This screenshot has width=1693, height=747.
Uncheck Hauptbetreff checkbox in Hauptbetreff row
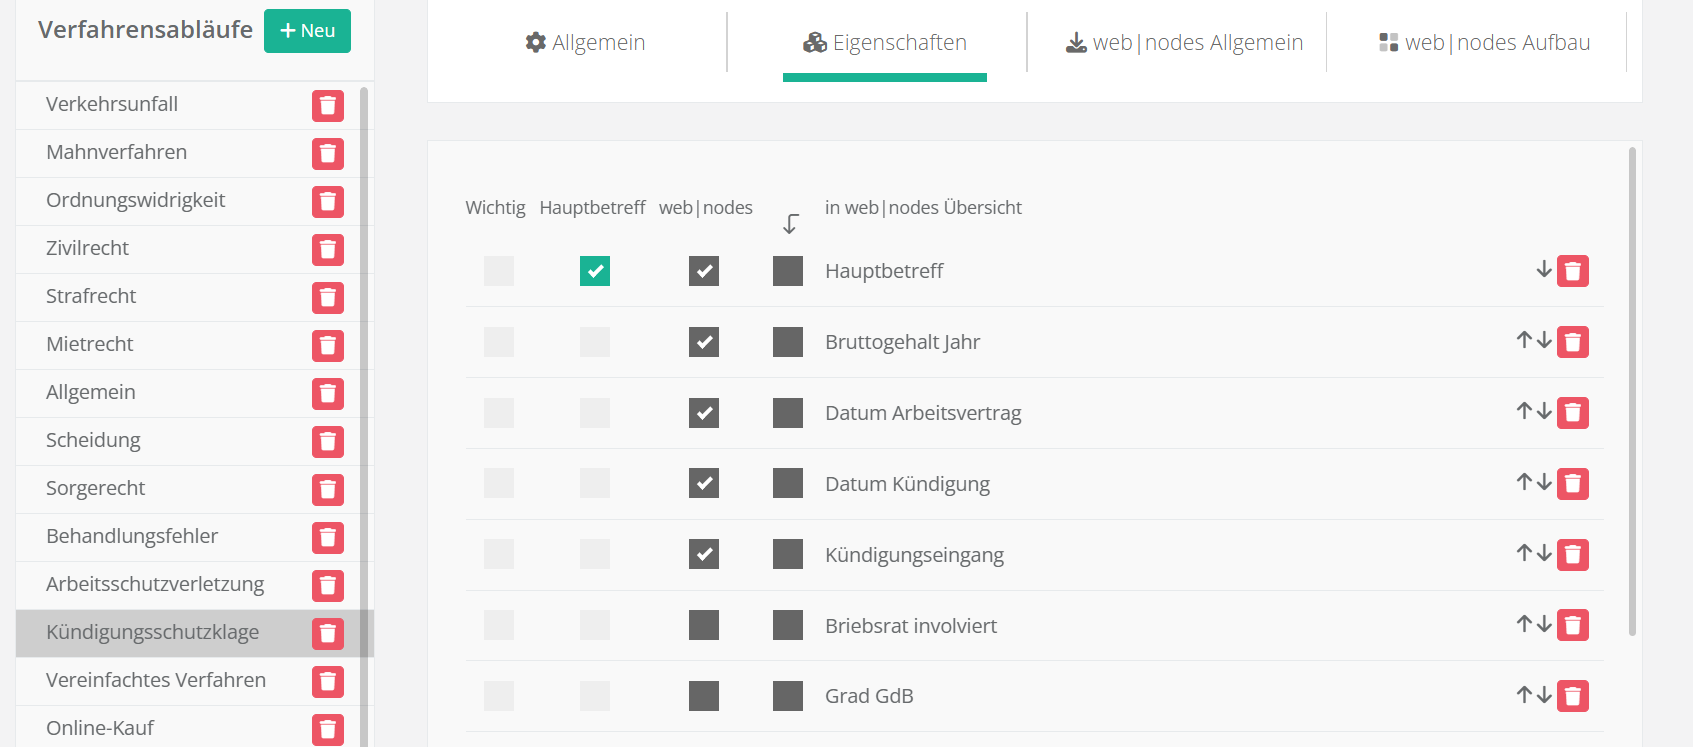[595, 271]
